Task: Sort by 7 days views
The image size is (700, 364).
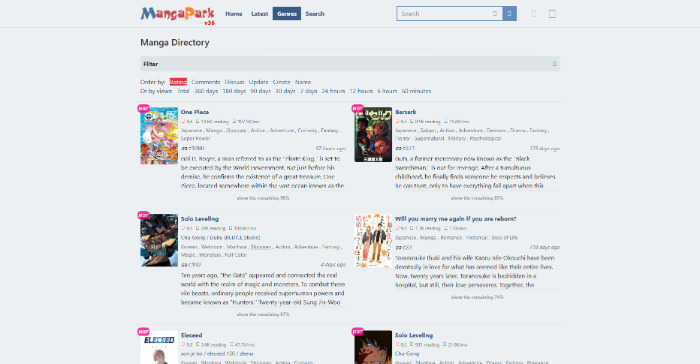Action: coord(308,91)
